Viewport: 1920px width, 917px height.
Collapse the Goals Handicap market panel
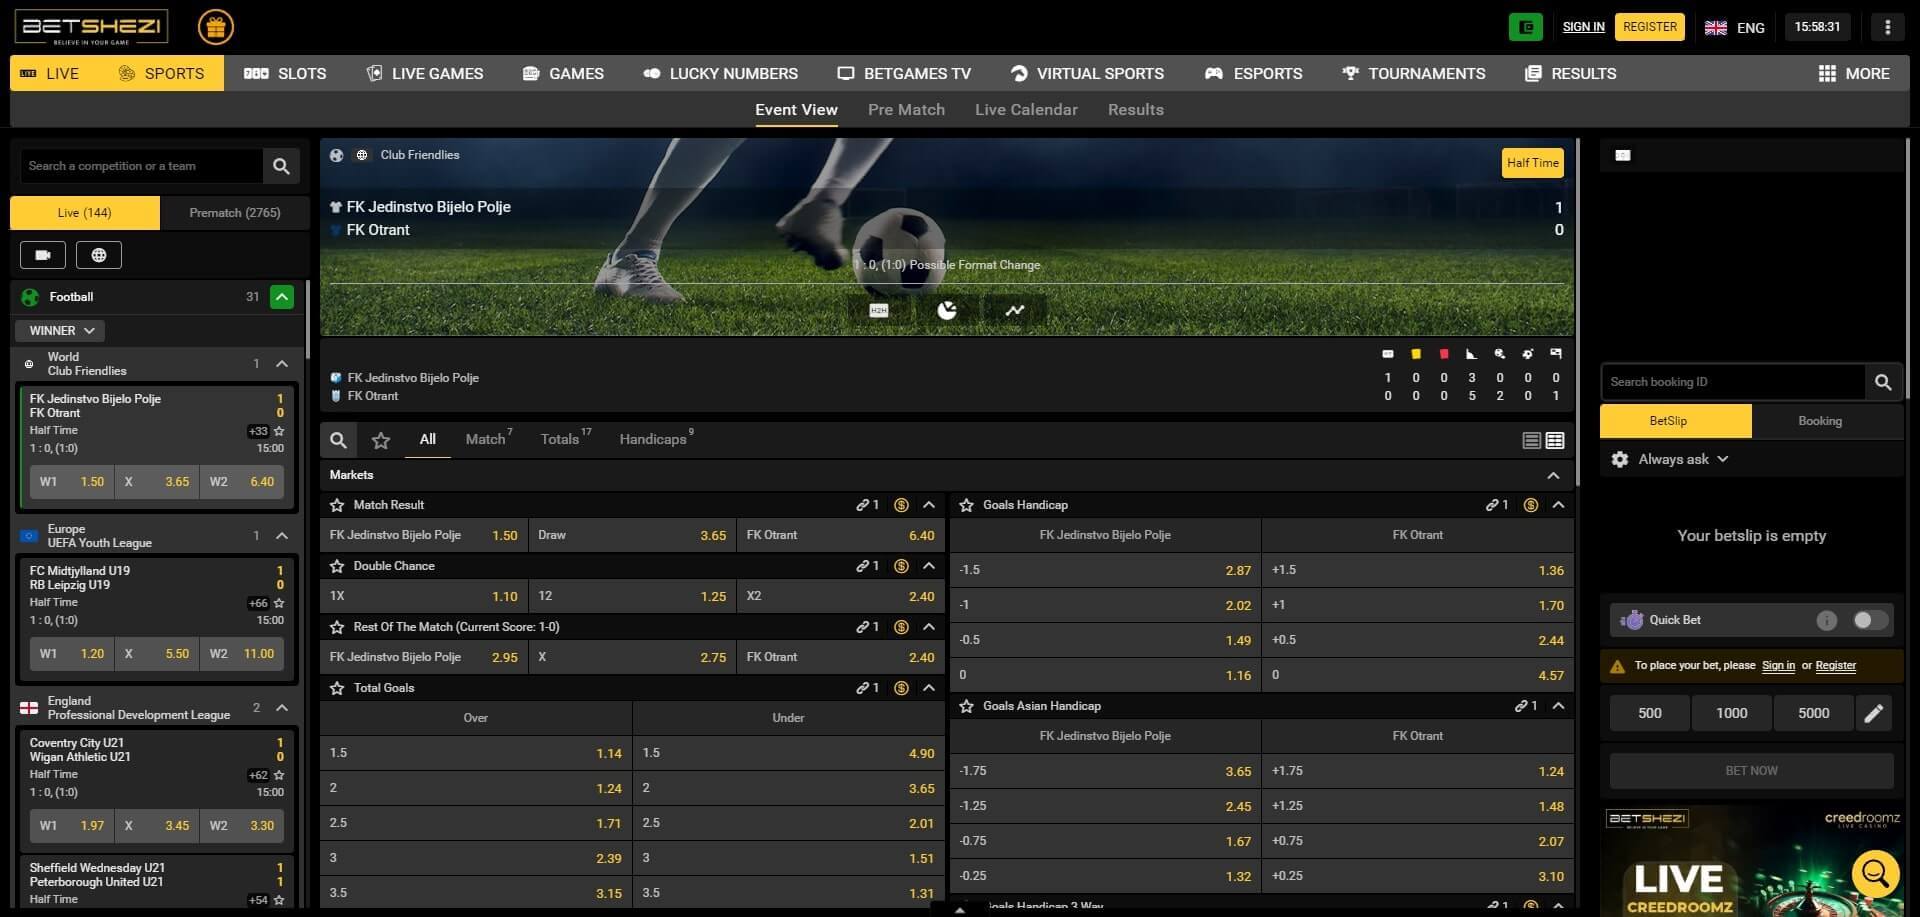[1559, 505]
